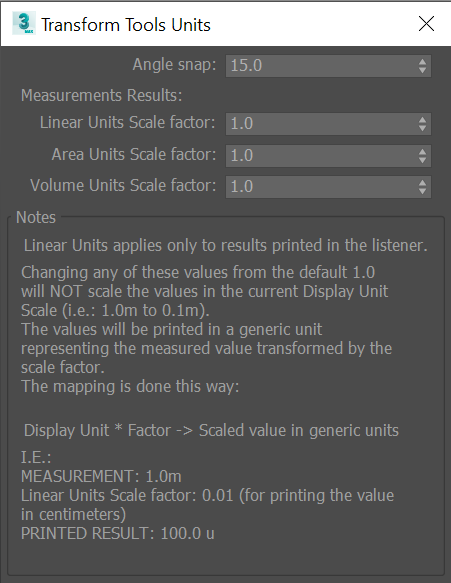Viewport: 451px width, 583px height.
Task: Increment Linear Units Scale factor spinner up
Action: coord(422,120)
